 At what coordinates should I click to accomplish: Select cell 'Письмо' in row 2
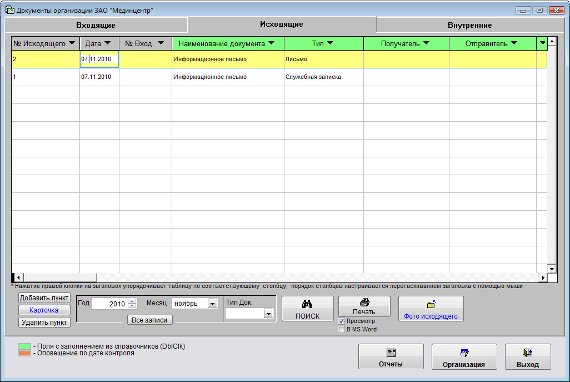324,59
